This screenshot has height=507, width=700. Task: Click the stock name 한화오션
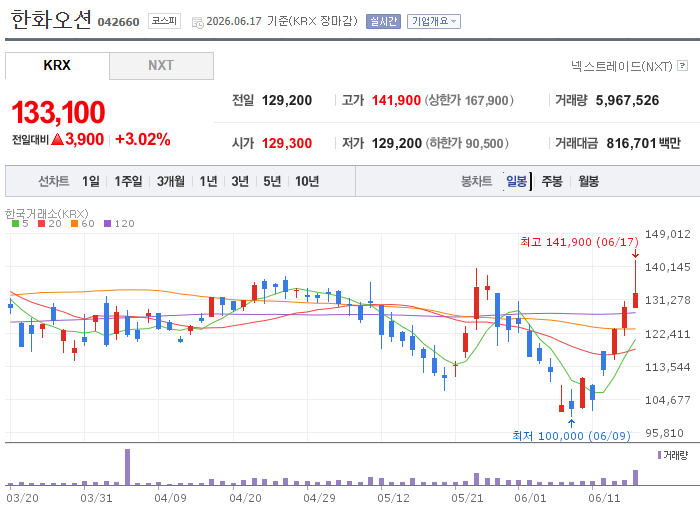coord(51,20)
